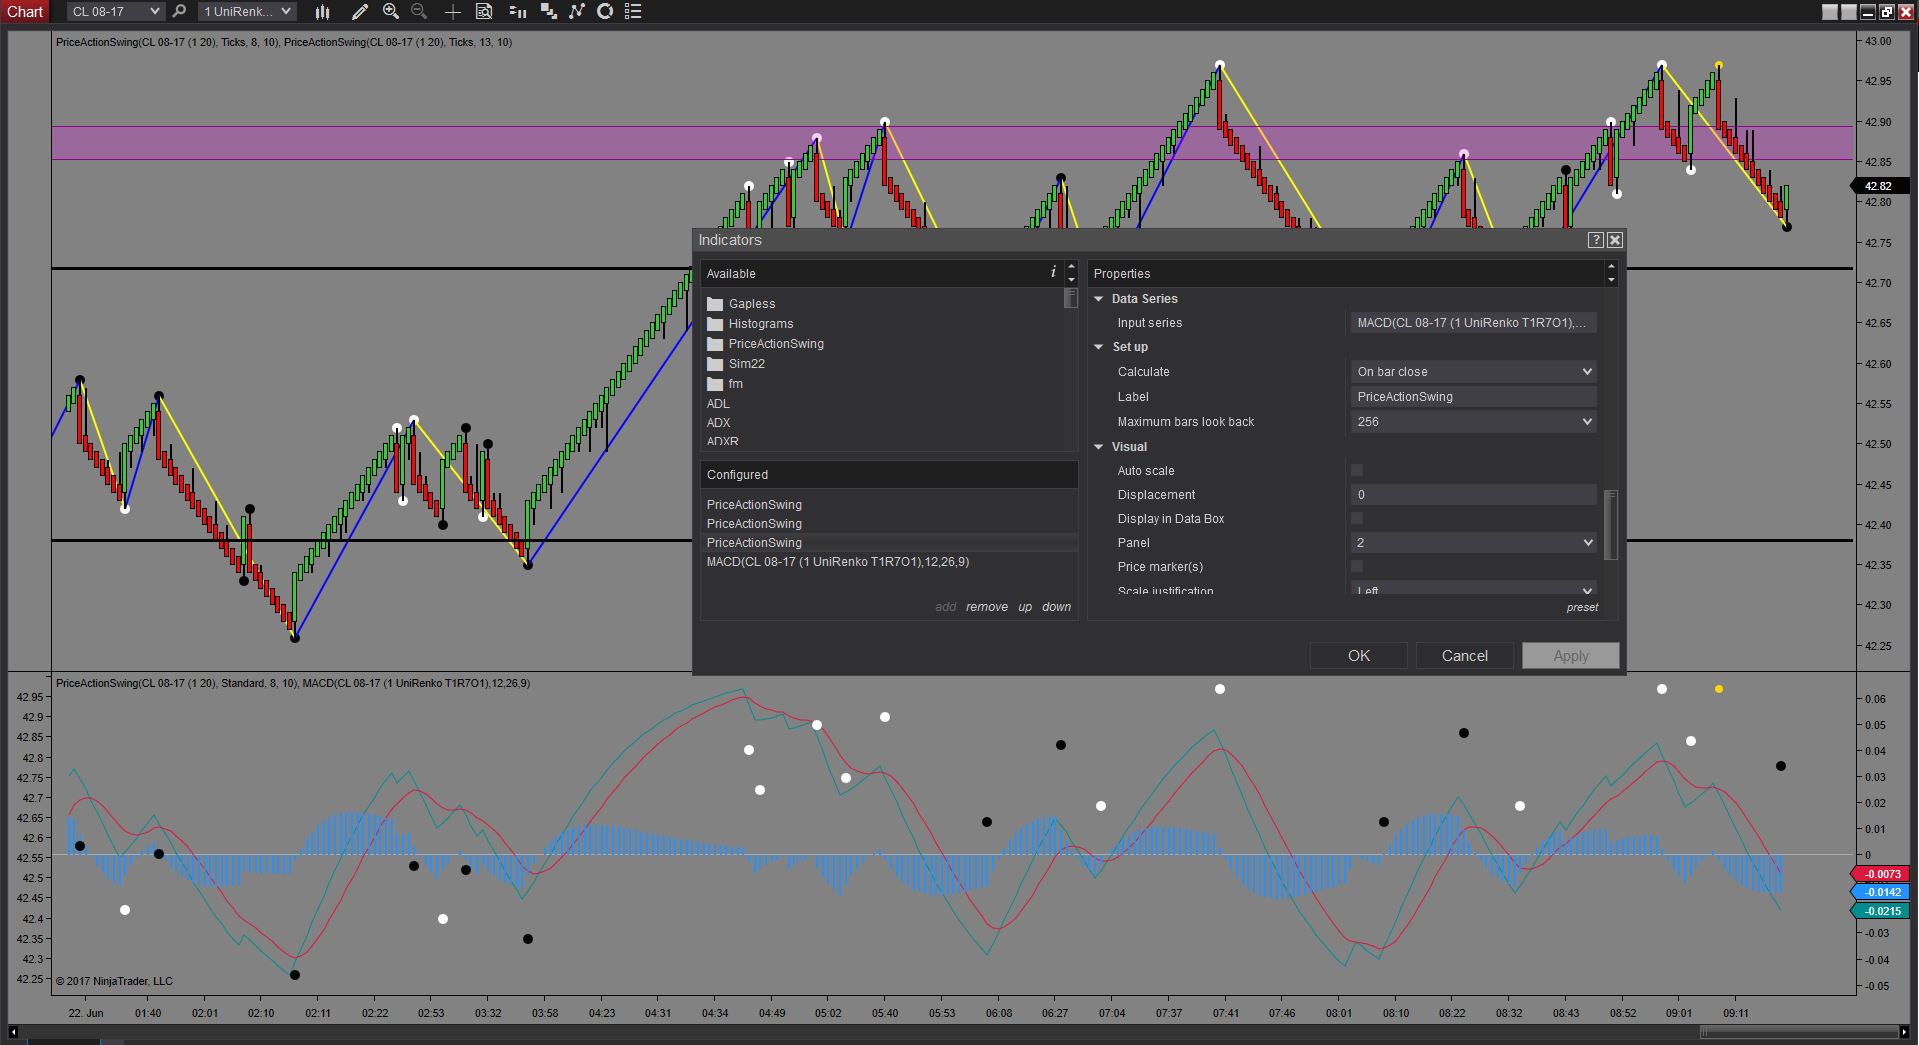Open the bar type chart style icon
Screen dimensions: 1919x1045
[x=322, y=11]
